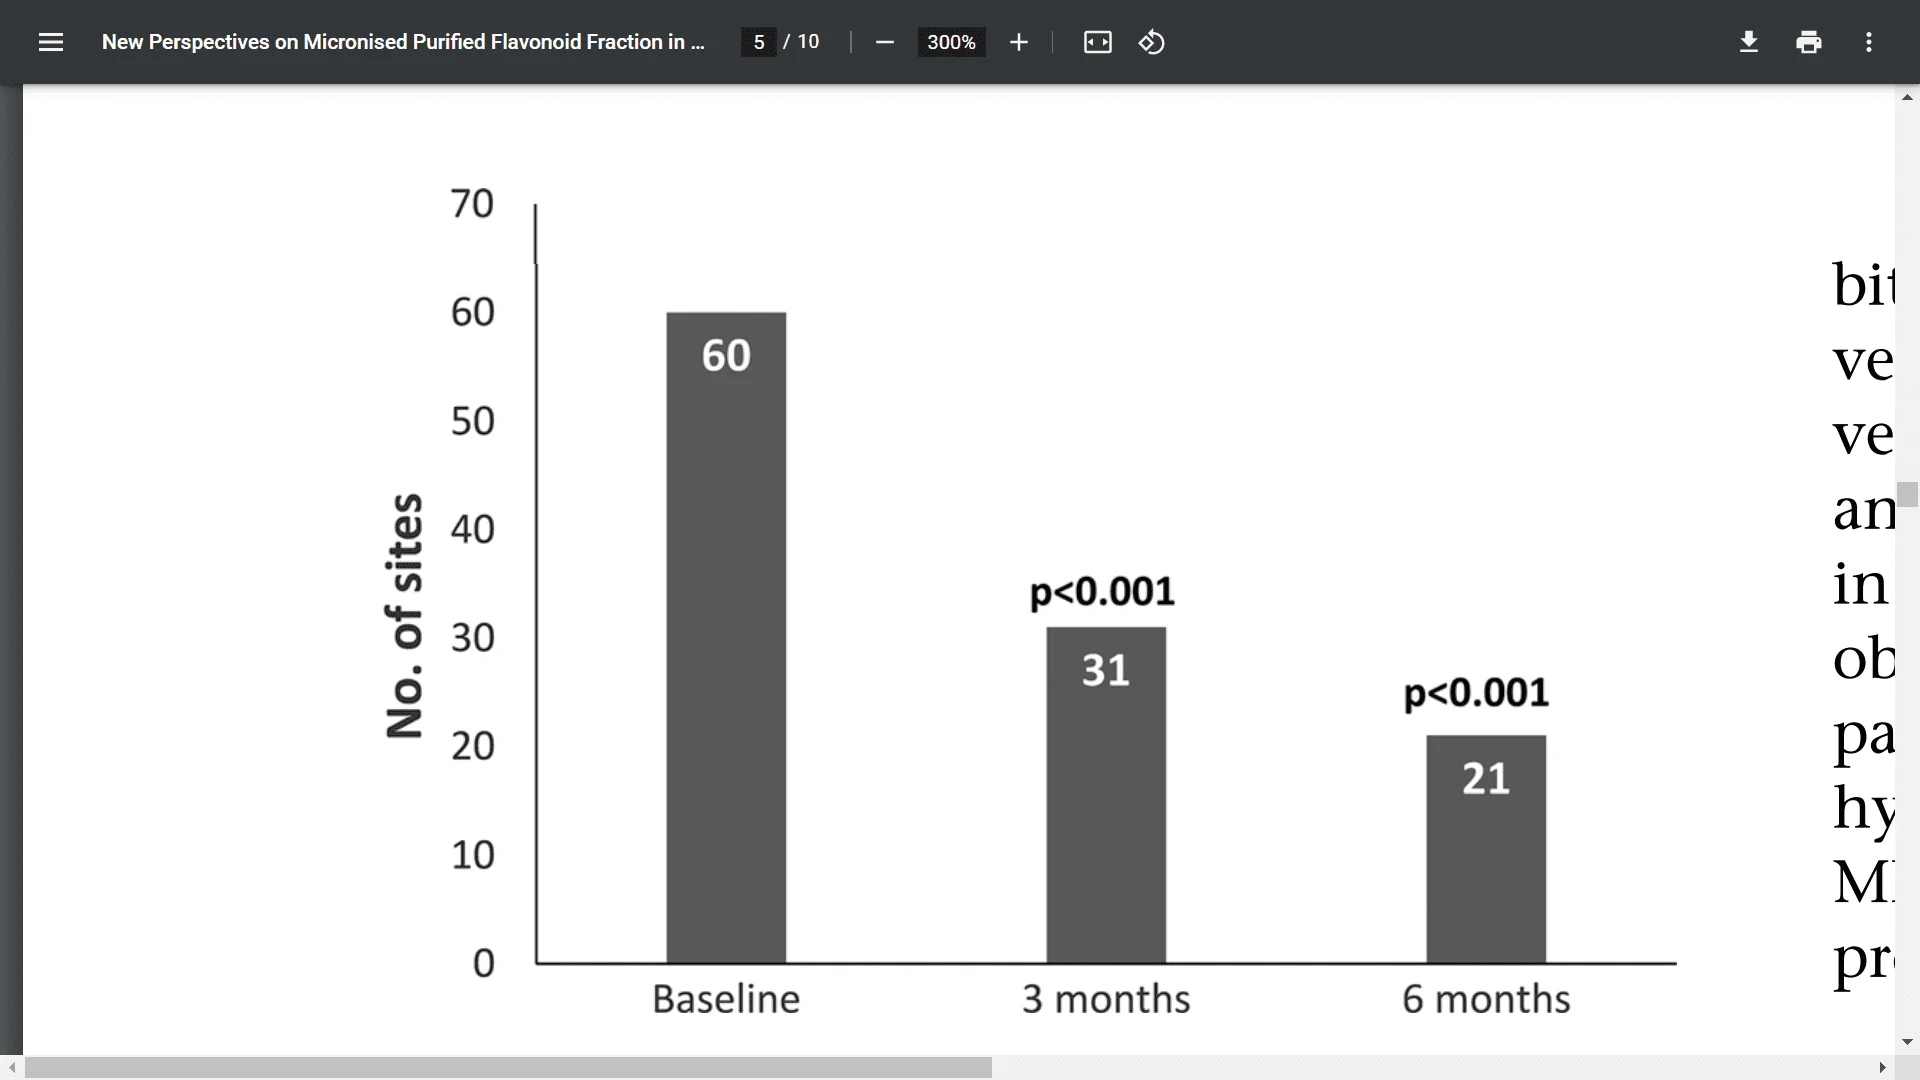This screenshot has height=1080, width=1920.
Task: Click the horizontal scrollbar thumb
Action: (x=508, y=1068)
